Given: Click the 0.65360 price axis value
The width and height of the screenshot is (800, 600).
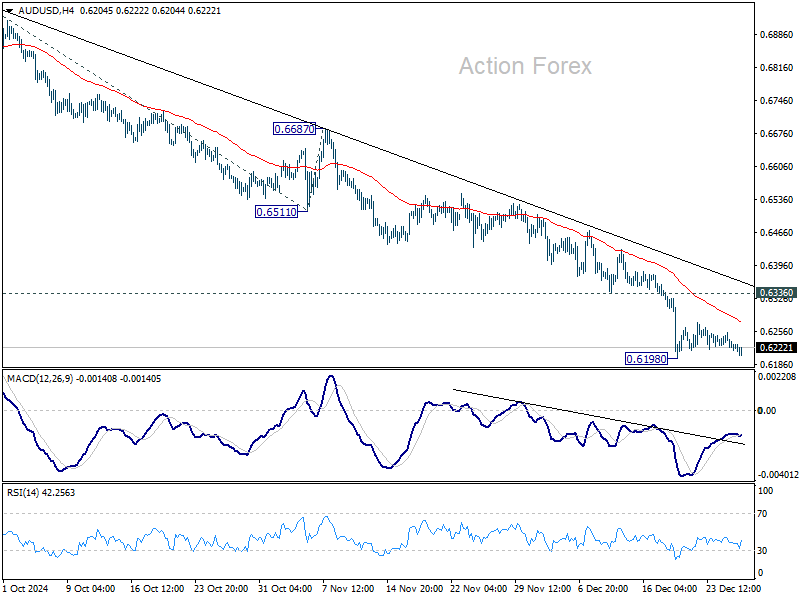Looking at the screenshot, I should click(x=777, y=199).
